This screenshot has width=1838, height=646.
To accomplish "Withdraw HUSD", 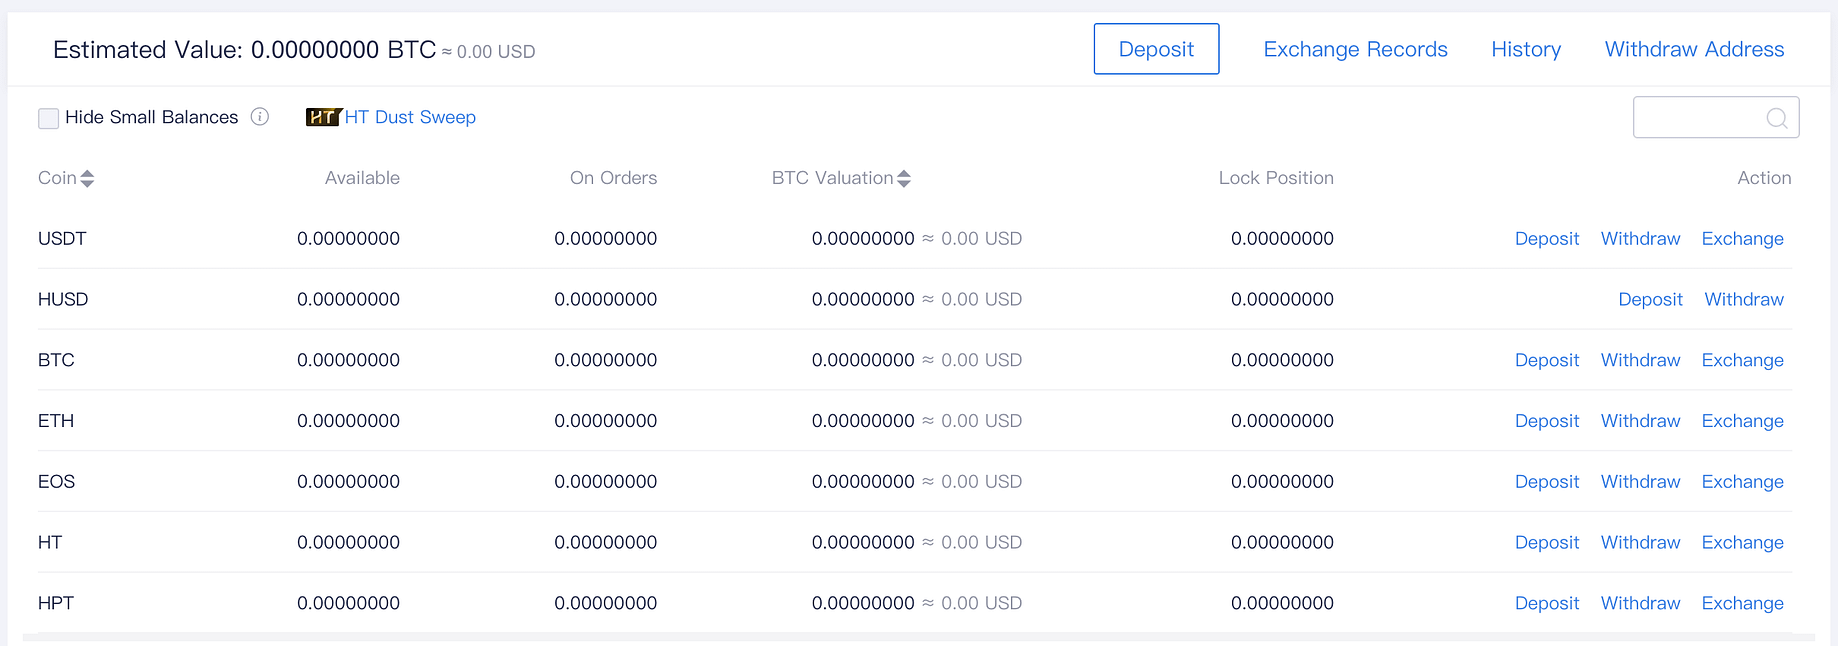I will point(1744,299).
